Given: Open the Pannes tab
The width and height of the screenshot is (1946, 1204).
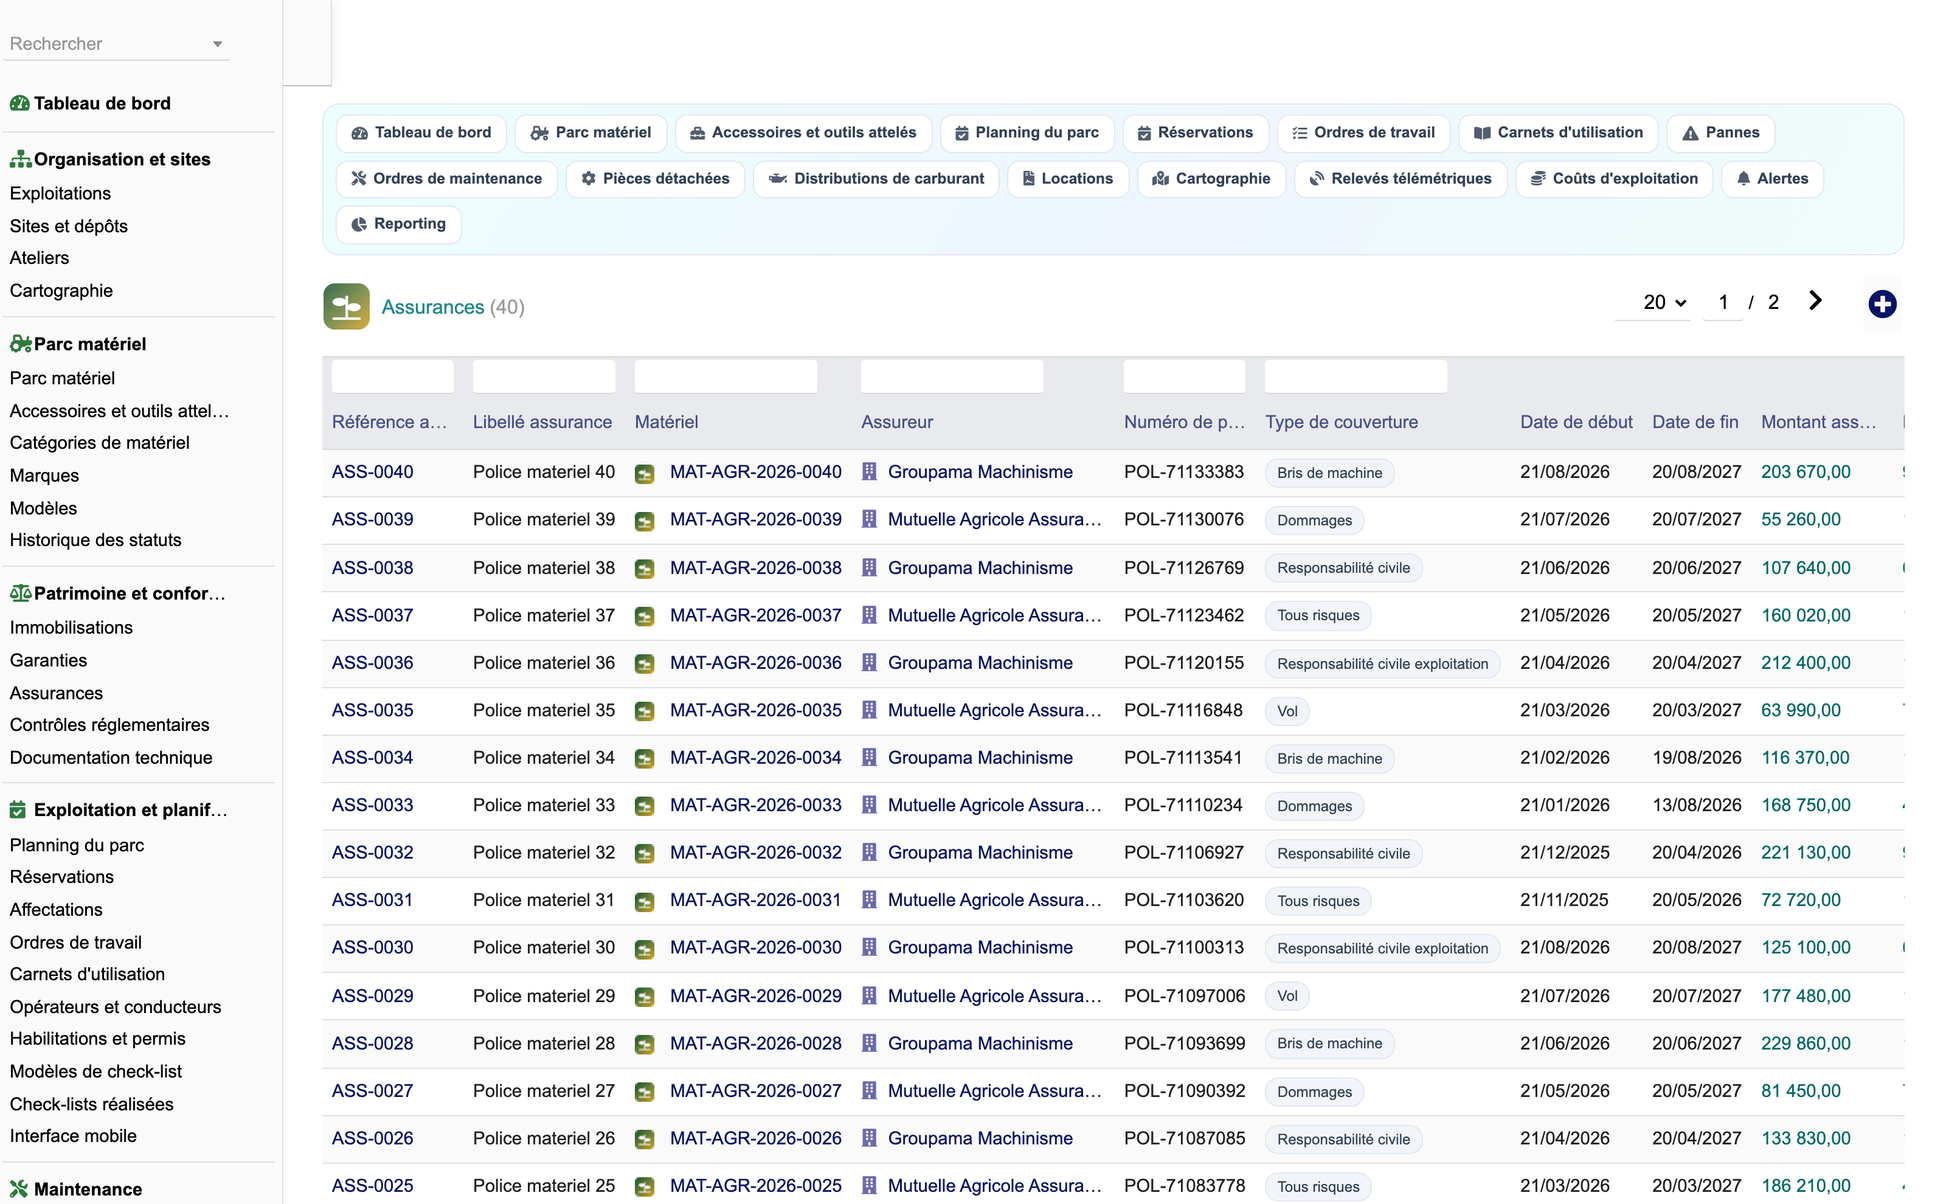Looking at the screenshot, I should pyautogui.click(x=1720, y=133).
